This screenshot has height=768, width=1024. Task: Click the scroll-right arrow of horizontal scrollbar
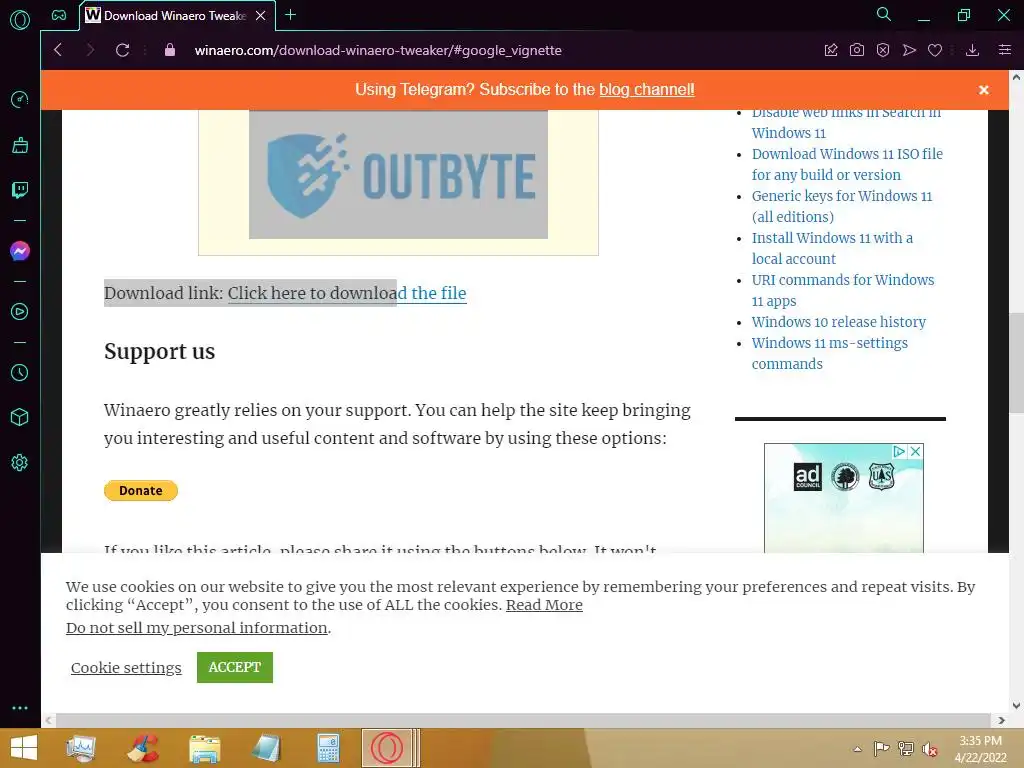(x=1001, y=720)
